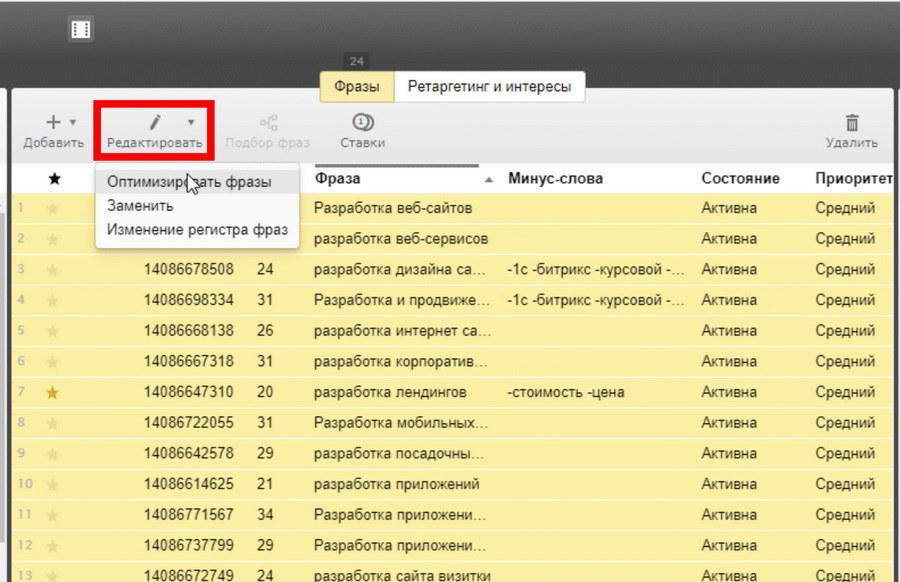Click the Подбор фраз toolbar icon

tap(268, 122)
